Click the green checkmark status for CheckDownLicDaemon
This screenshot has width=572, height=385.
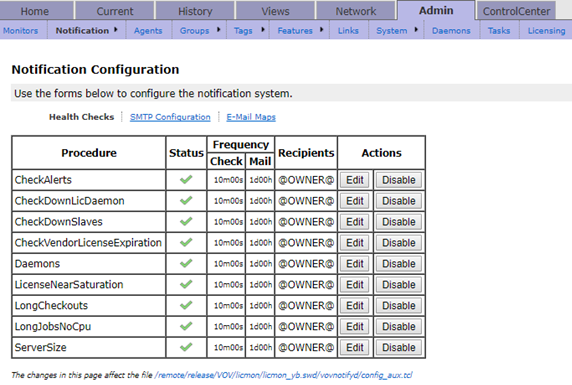pos(186,200)
